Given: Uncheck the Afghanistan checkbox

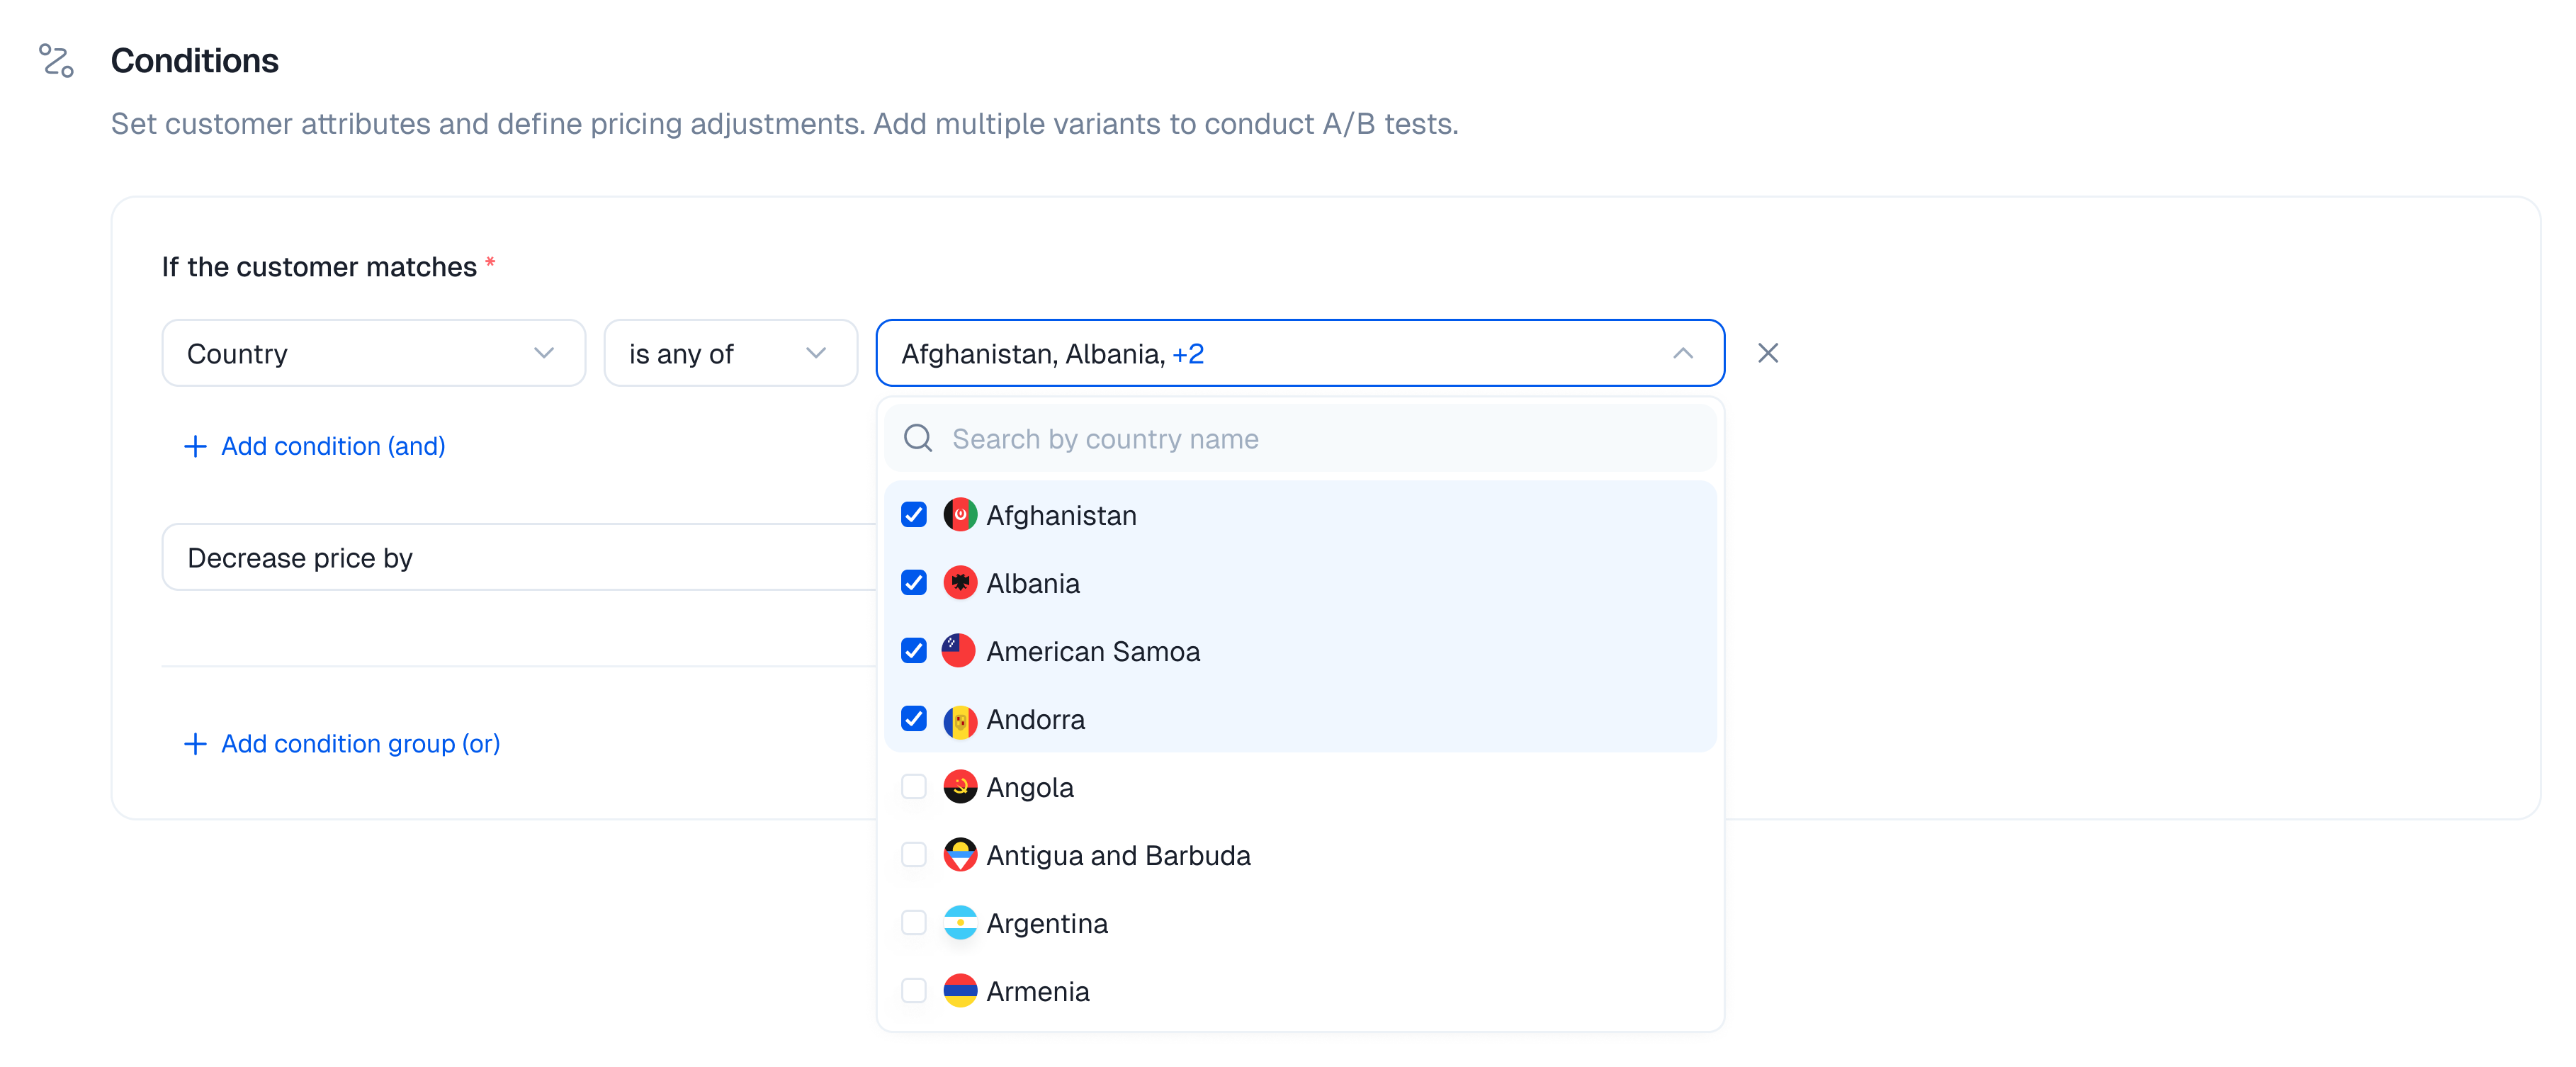Looking at the screenshot, I should 913,515.
